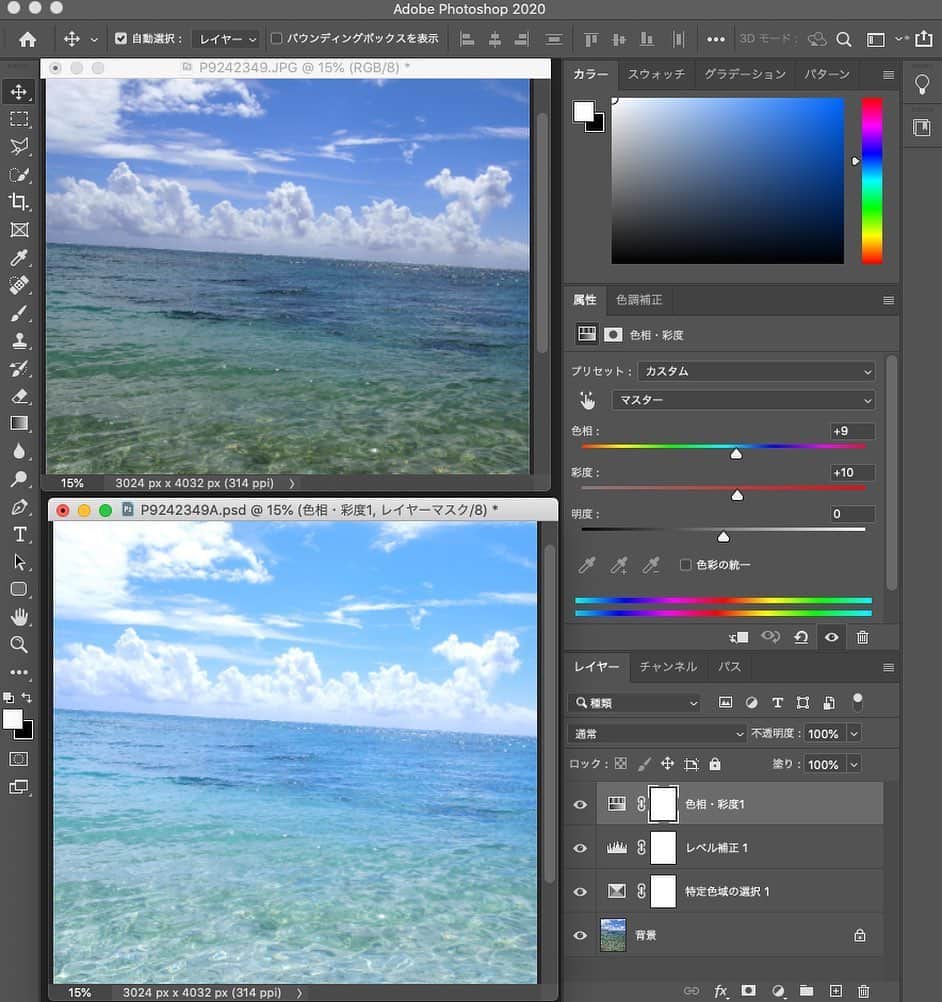This screenshot has width=942, height=1002.
Task: Hide the レベル補正 1 layer
Action: click(580, 848)
